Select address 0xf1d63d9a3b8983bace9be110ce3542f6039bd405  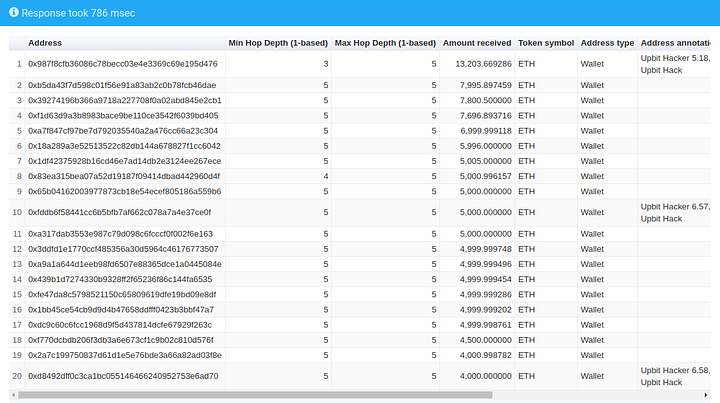pyautogui.click(x=123, y=116)
